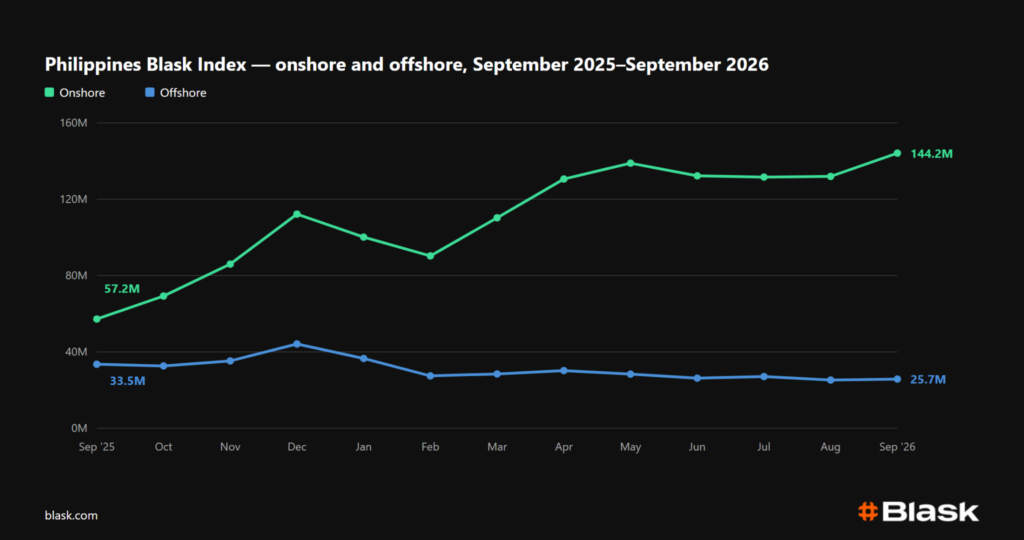Click the offshore February data point
This screenshot has width=1024, height=540.
pos(430,376)
